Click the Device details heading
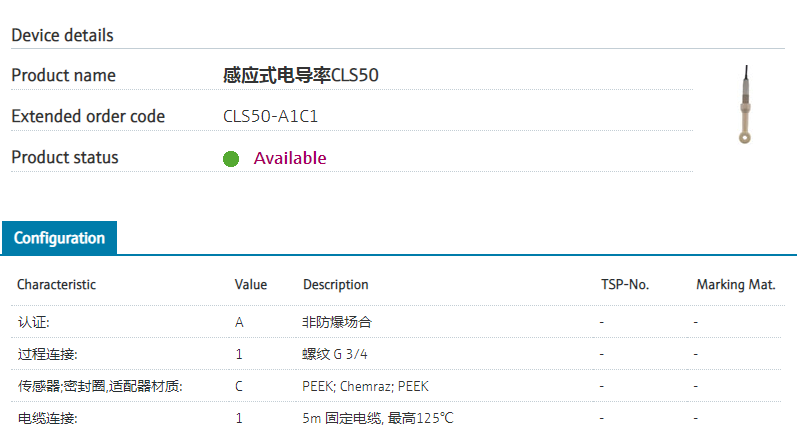The image size is (797, 445). point(62,35)
